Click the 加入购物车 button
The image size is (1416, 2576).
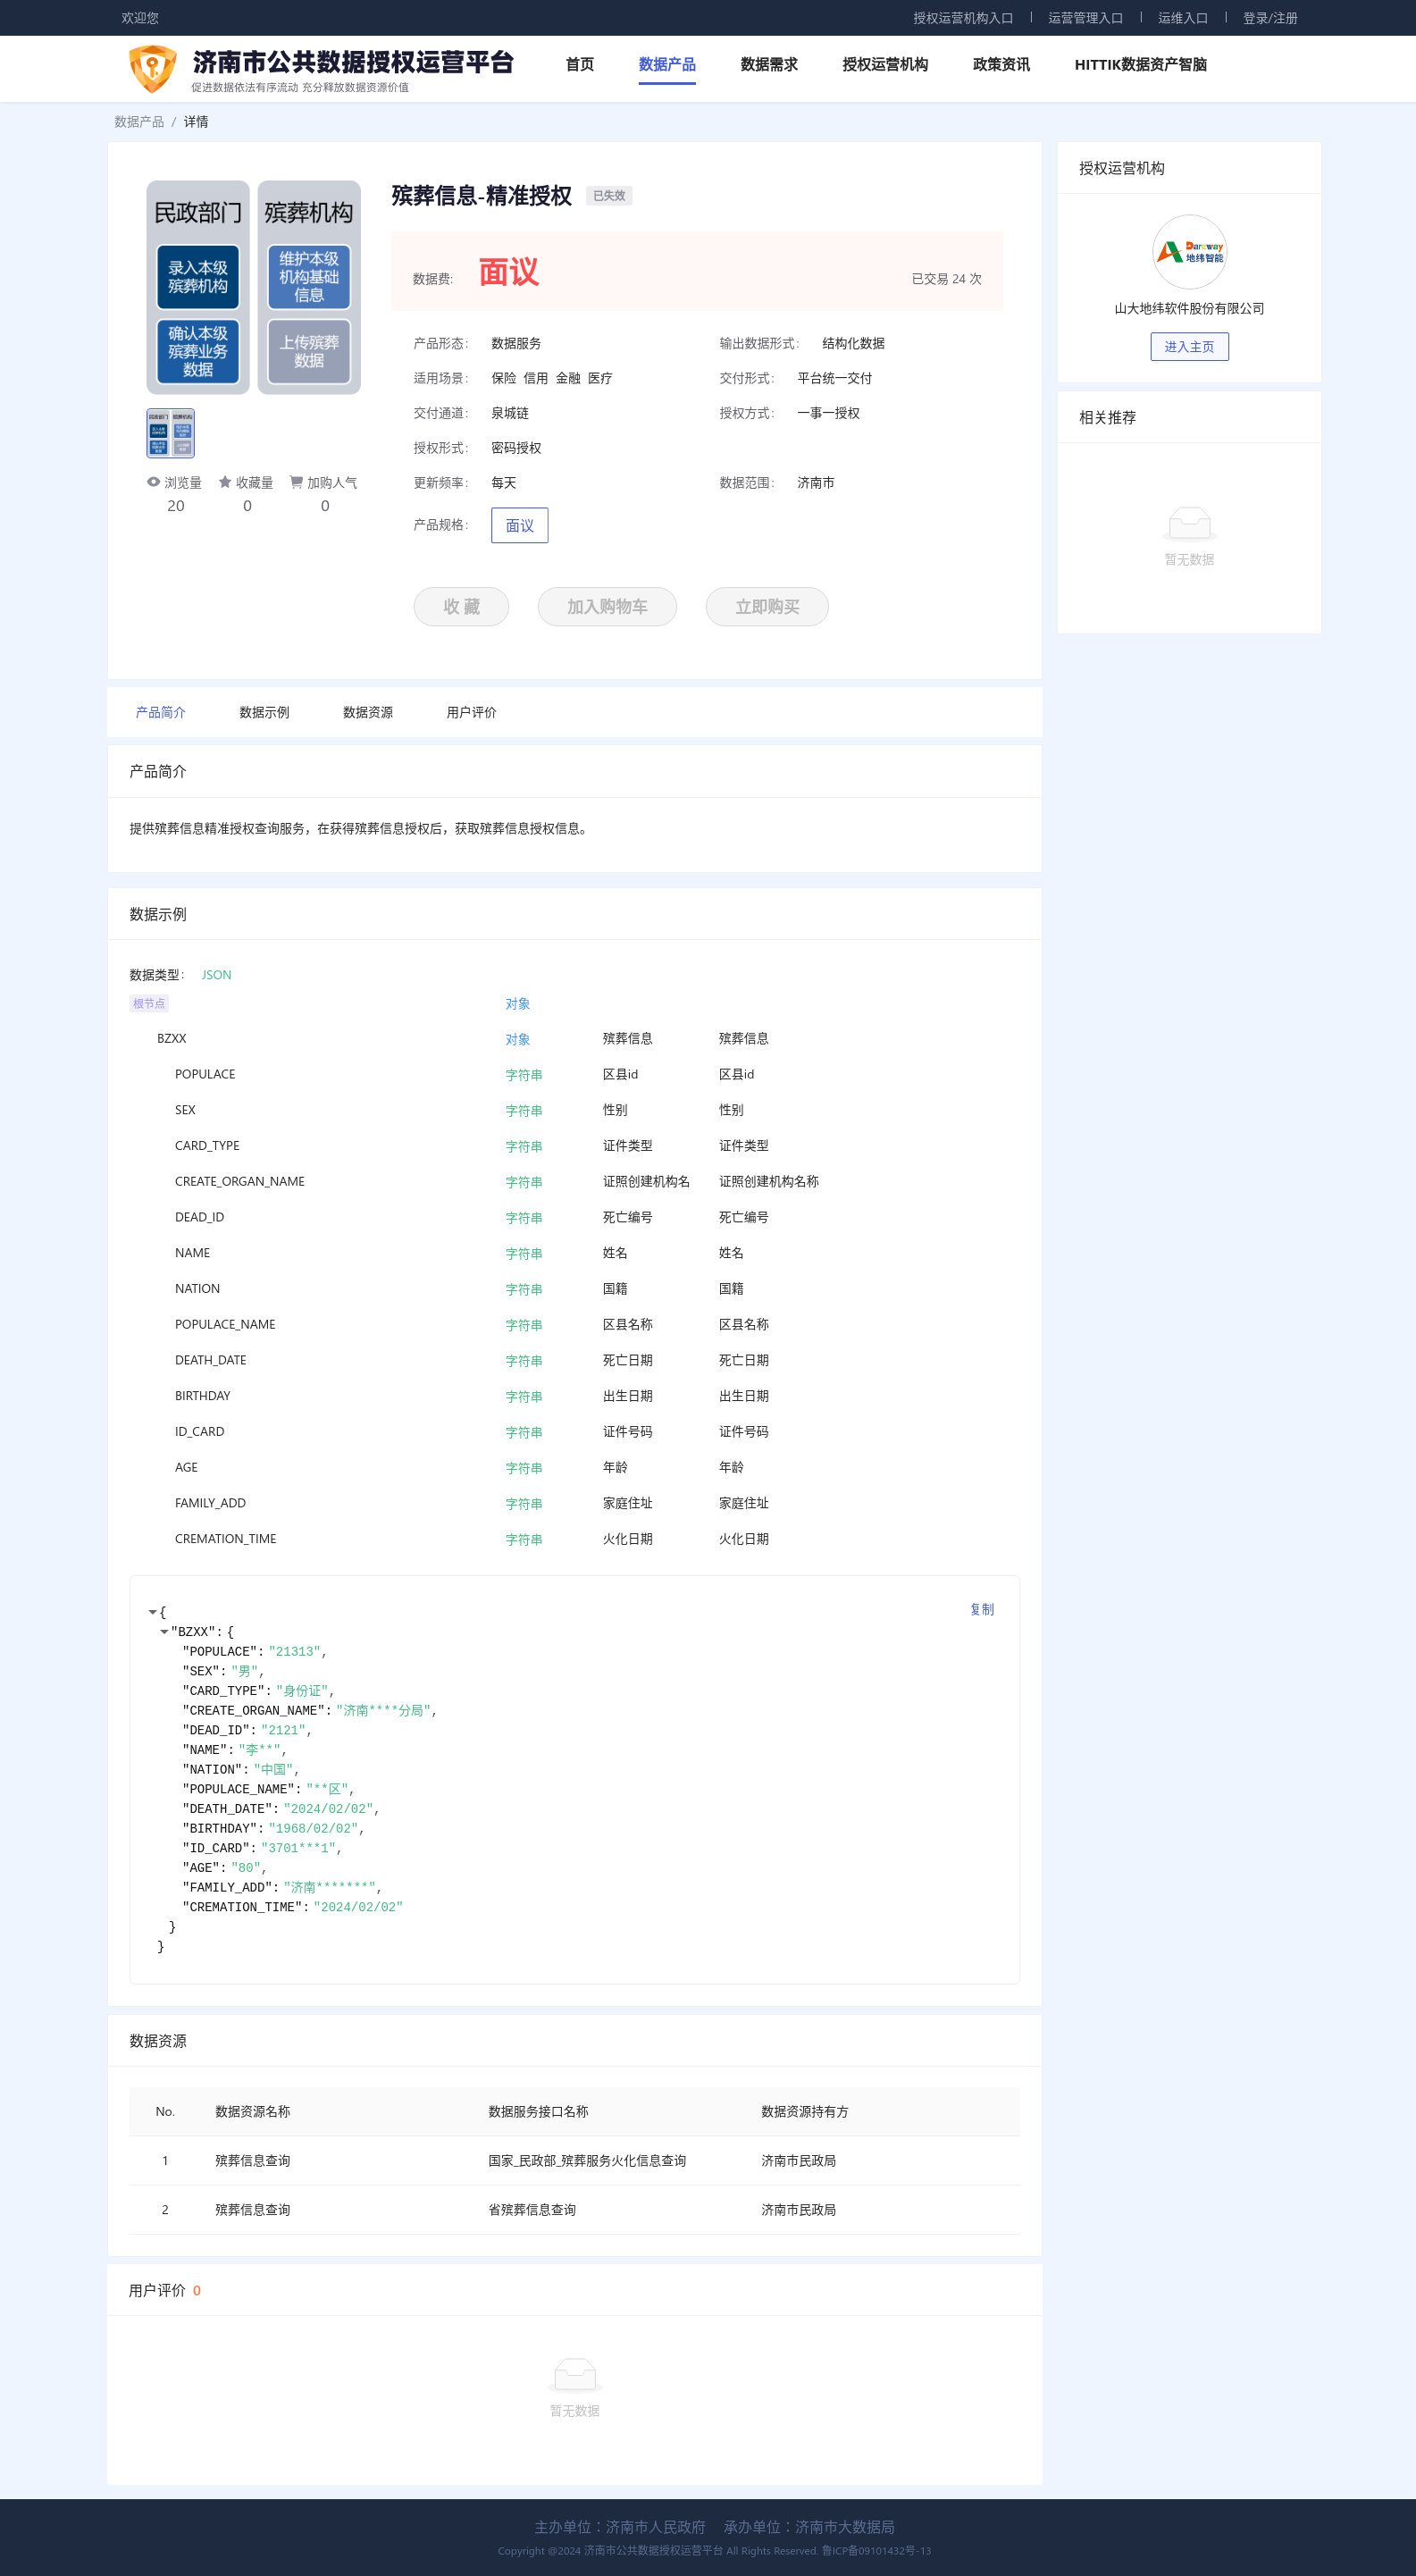point(607,606)
